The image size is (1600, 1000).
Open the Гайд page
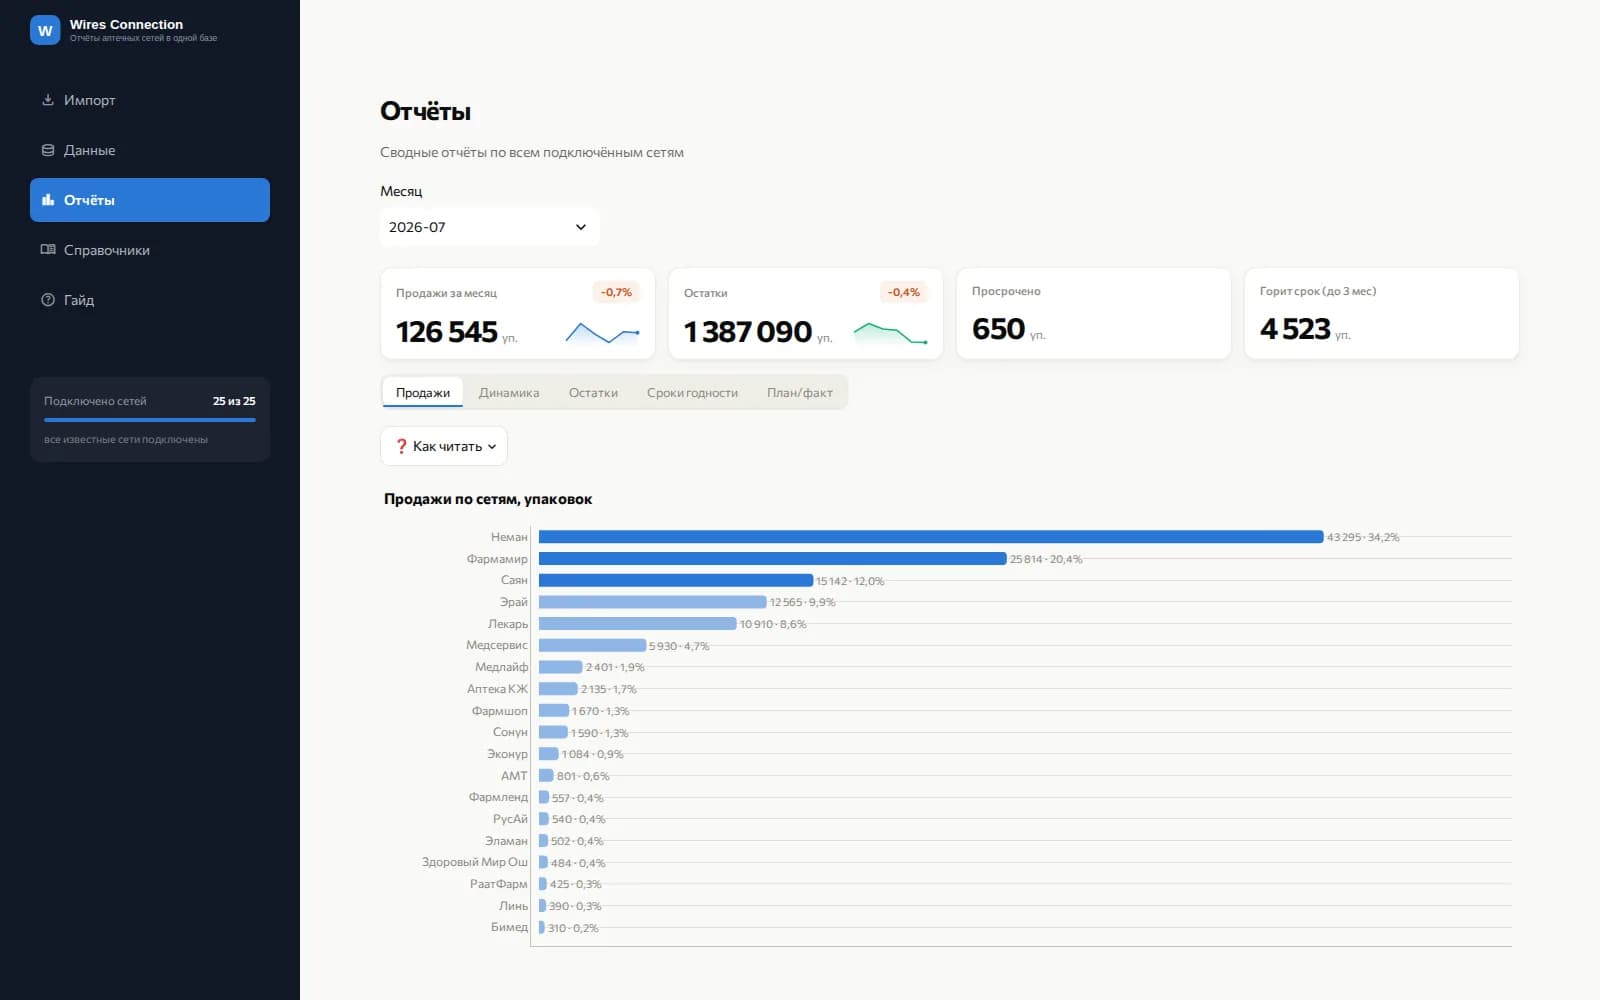coord(150,300)
